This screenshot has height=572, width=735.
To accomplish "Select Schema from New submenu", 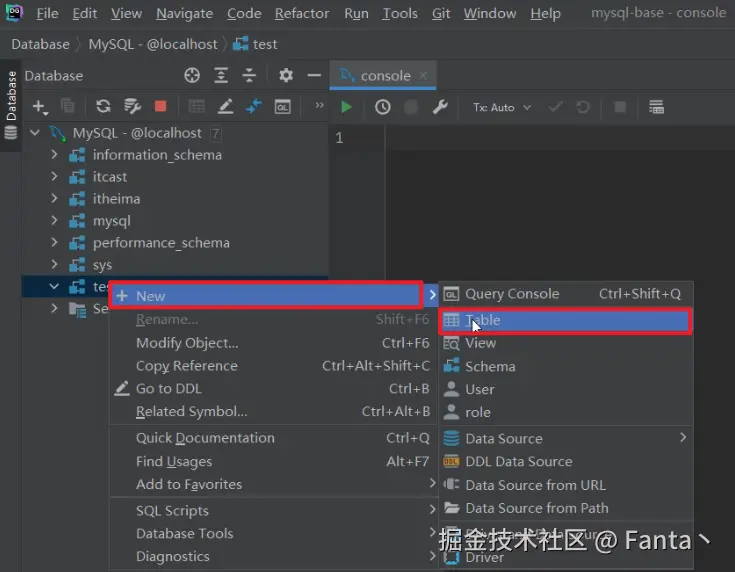I will [566, 366].
